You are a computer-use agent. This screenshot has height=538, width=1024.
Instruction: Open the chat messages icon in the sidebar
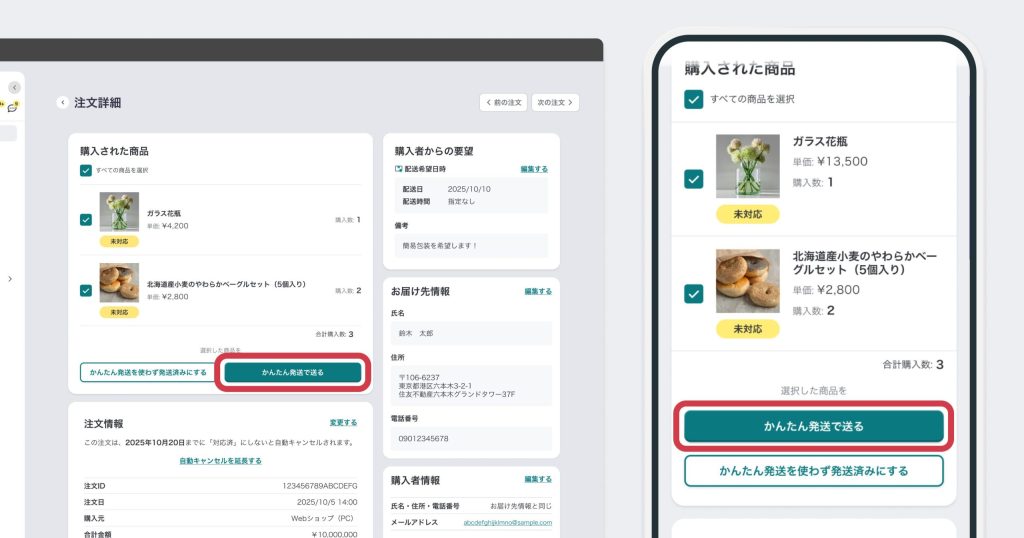tap(13, 107)
